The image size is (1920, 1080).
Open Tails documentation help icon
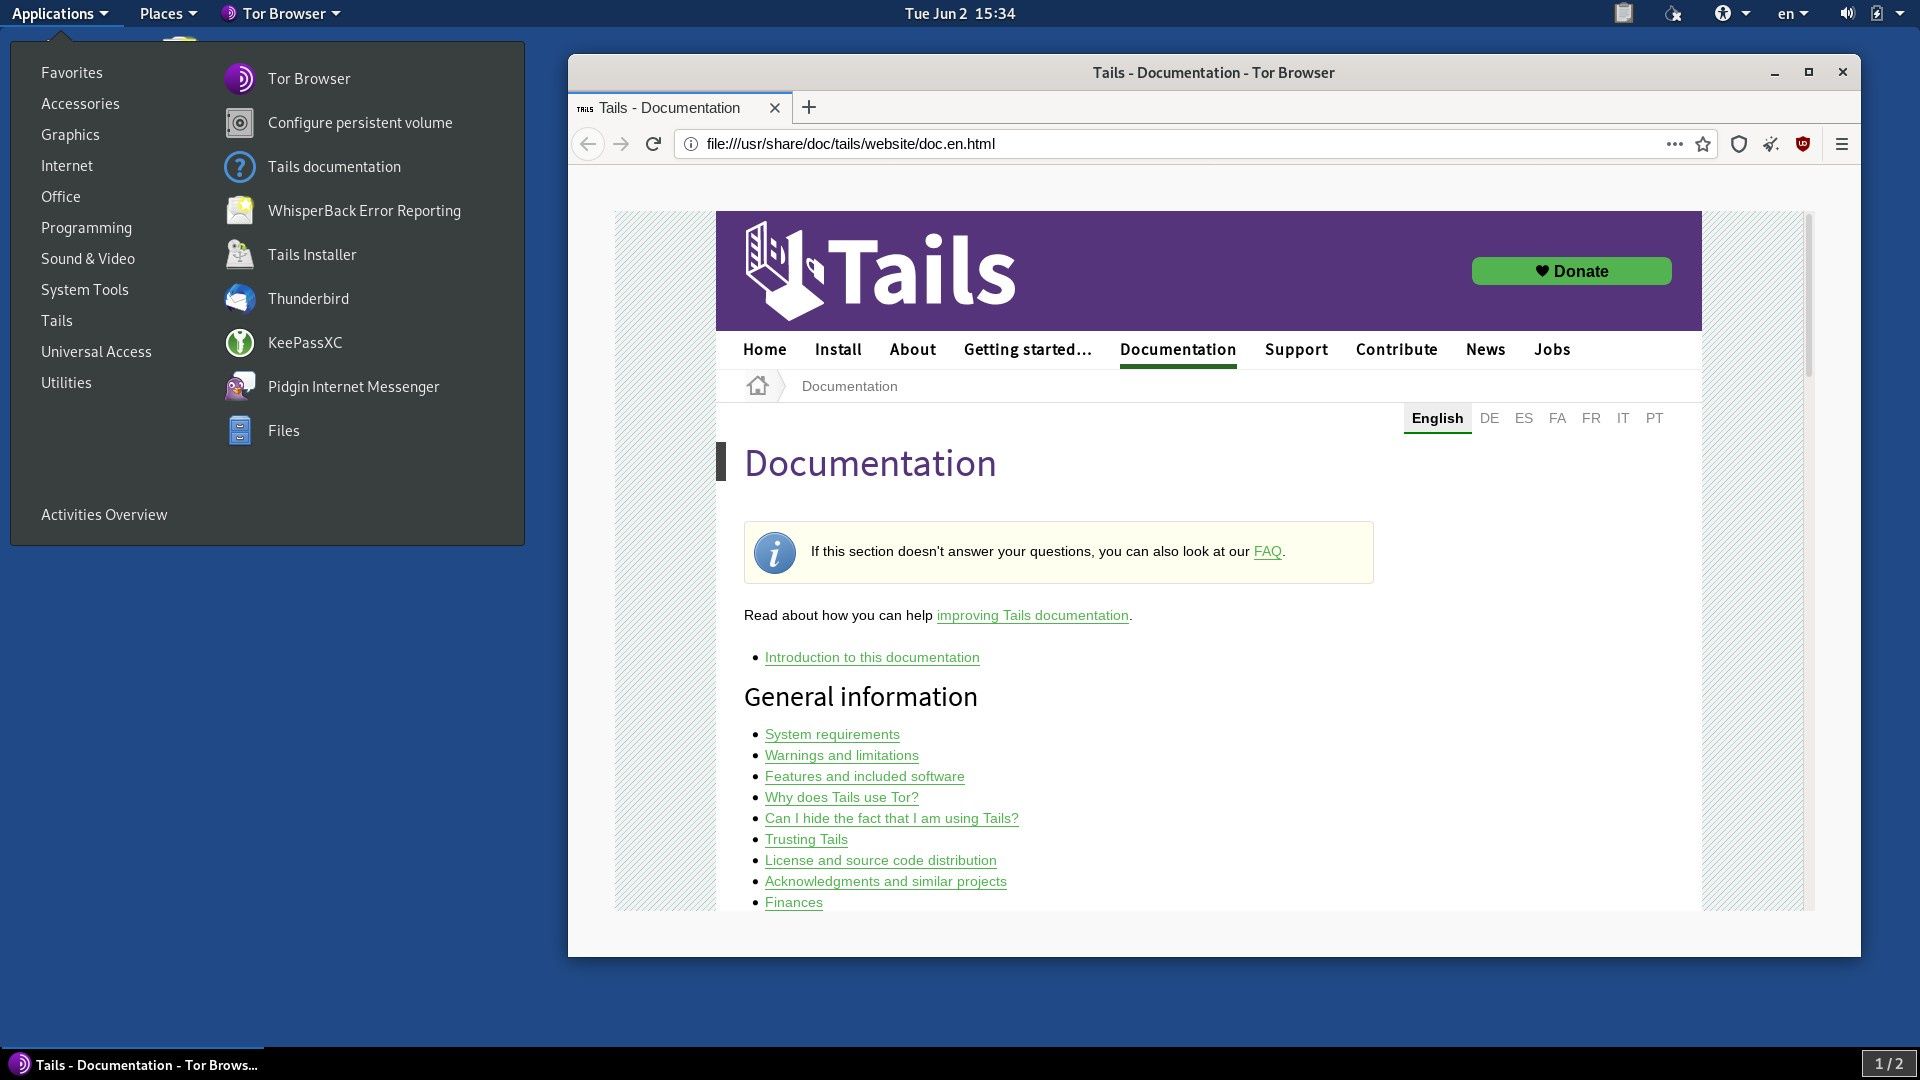tap(239, 166)
